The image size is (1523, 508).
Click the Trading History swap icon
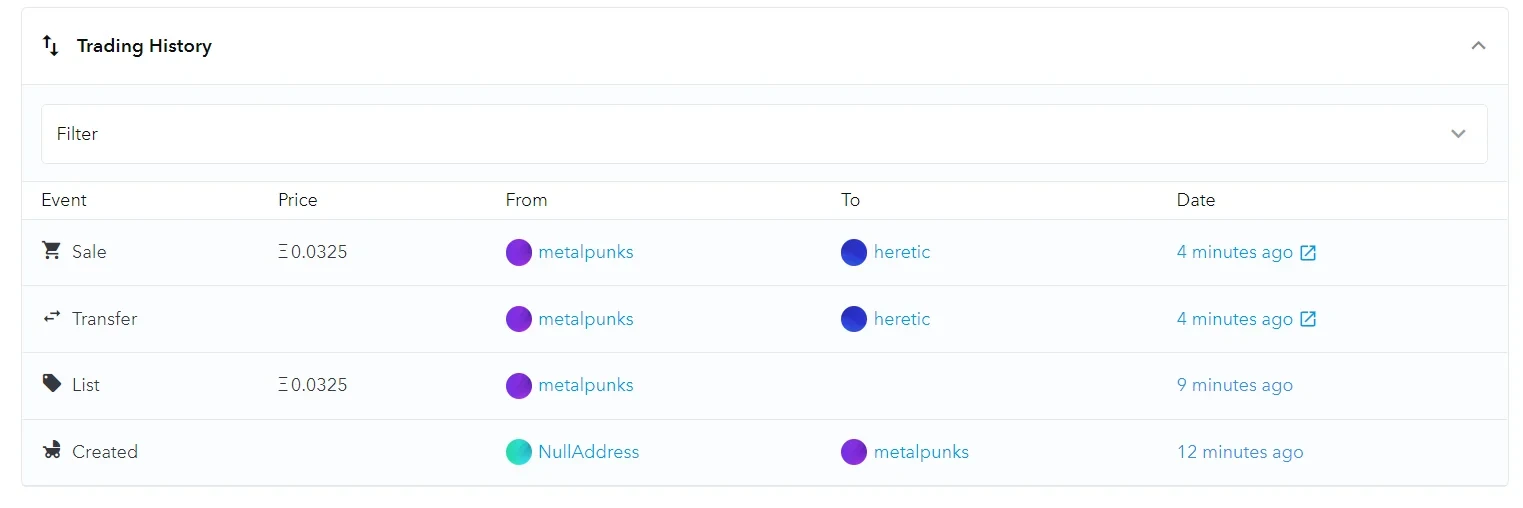pyautogui.click(x=51, y=46)
